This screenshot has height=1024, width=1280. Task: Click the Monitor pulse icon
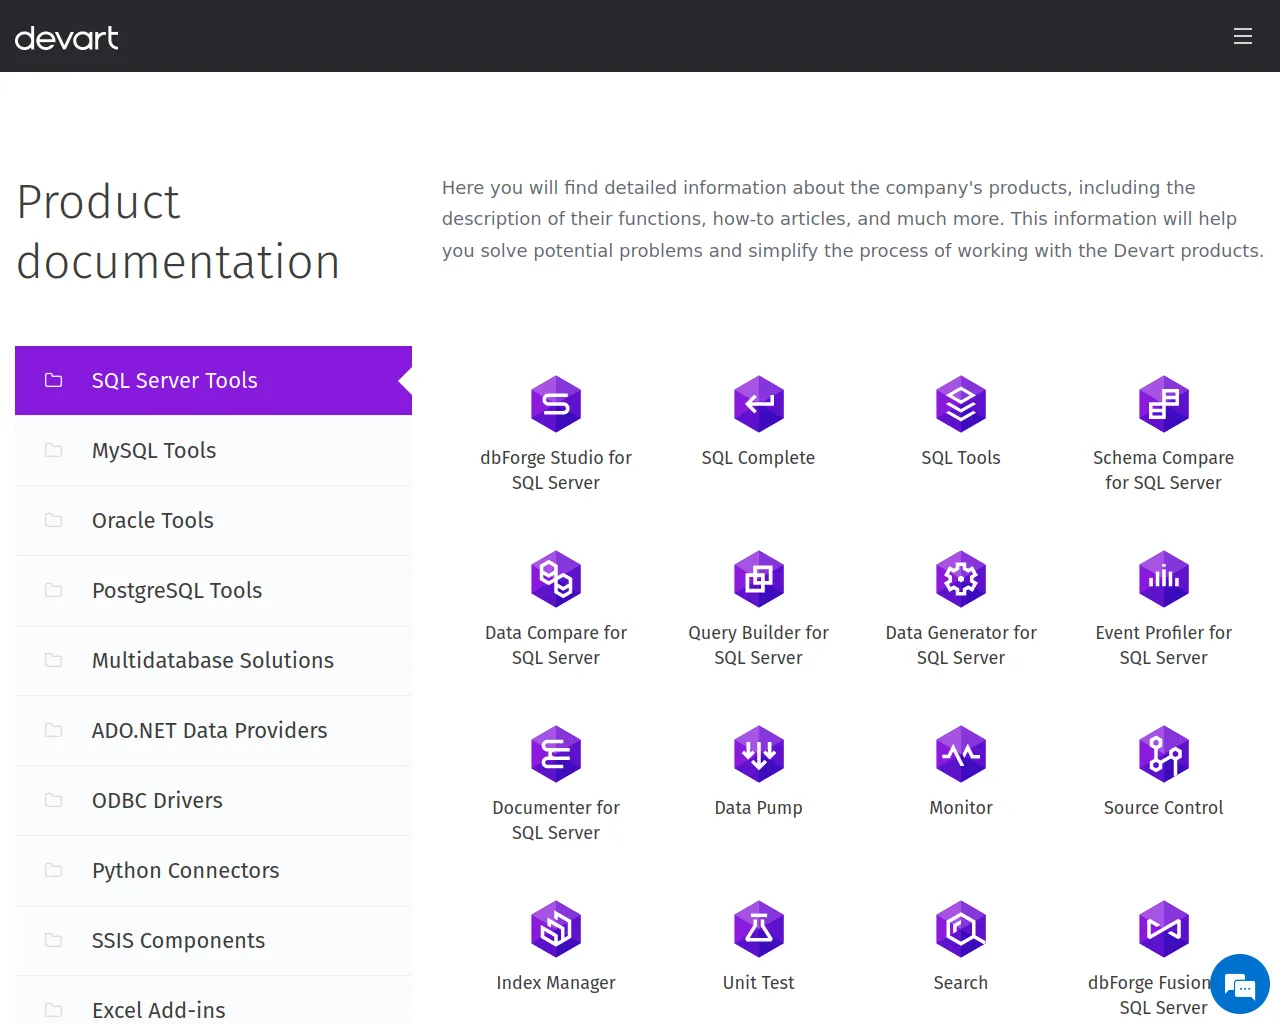(961, 754)
